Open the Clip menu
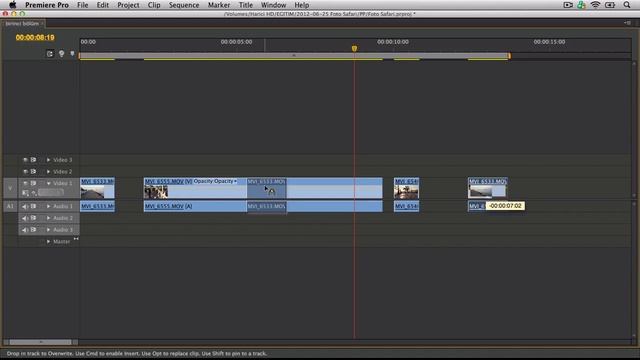Viewport: 640px width, 360px height. coord(154,5)
